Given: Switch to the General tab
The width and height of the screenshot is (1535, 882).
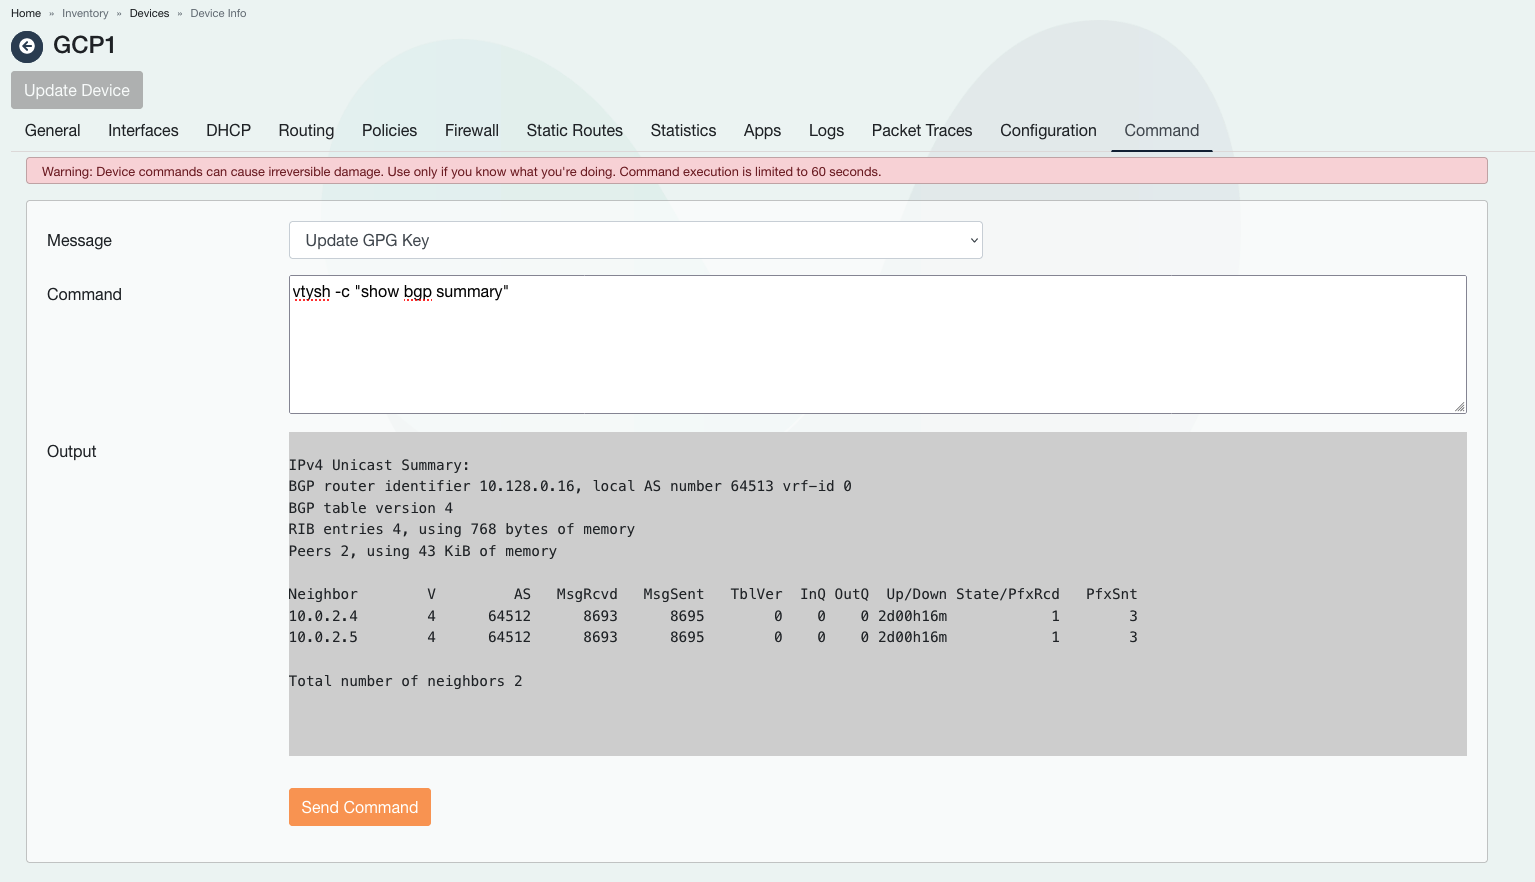Looking at the screenshot, I should point(52,130).
